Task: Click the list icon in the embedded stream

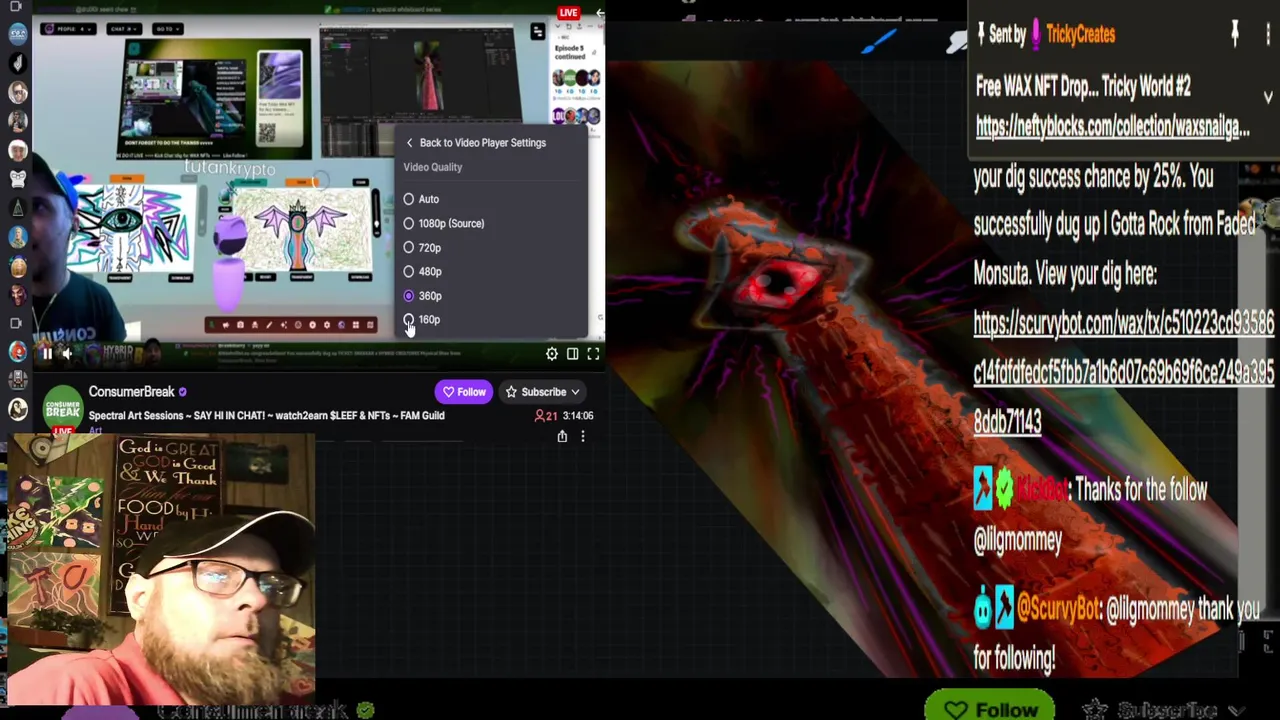Action: [x=537, y=32]
